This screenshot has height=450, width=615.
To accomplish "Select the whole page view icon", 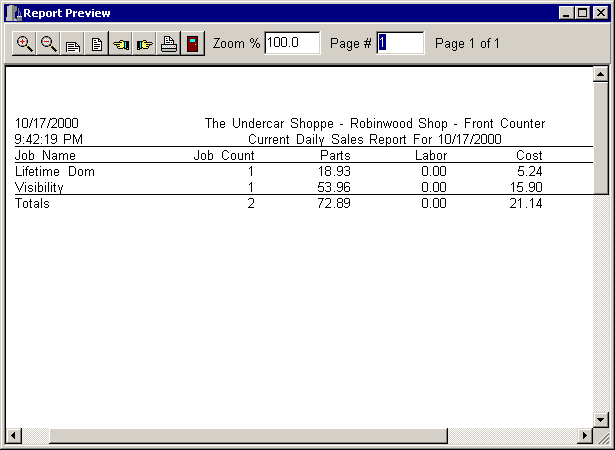I will 97,44.
